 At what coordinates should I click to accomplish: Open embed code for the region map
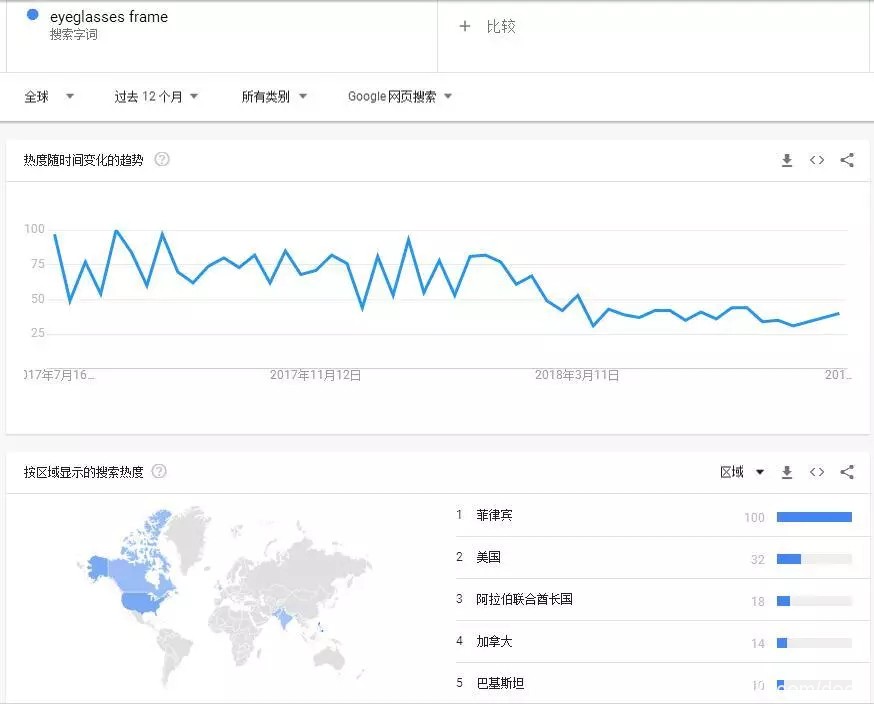pos(817,470)
